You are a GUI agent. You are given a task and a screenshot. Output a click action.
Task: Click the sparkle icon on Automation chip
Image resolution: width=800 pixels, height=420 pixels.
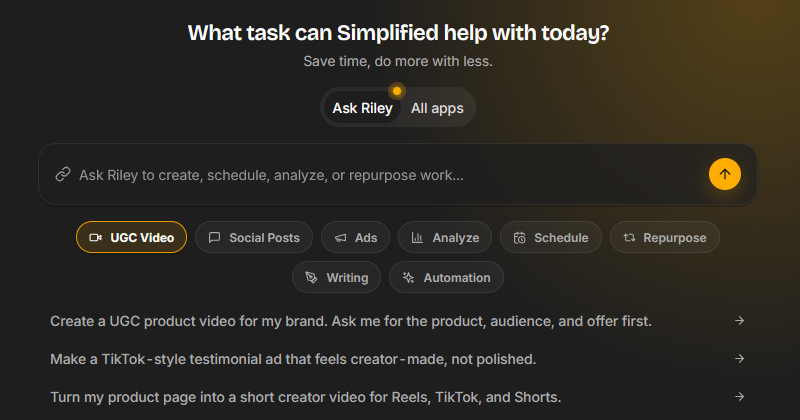[x=408, y=277]
